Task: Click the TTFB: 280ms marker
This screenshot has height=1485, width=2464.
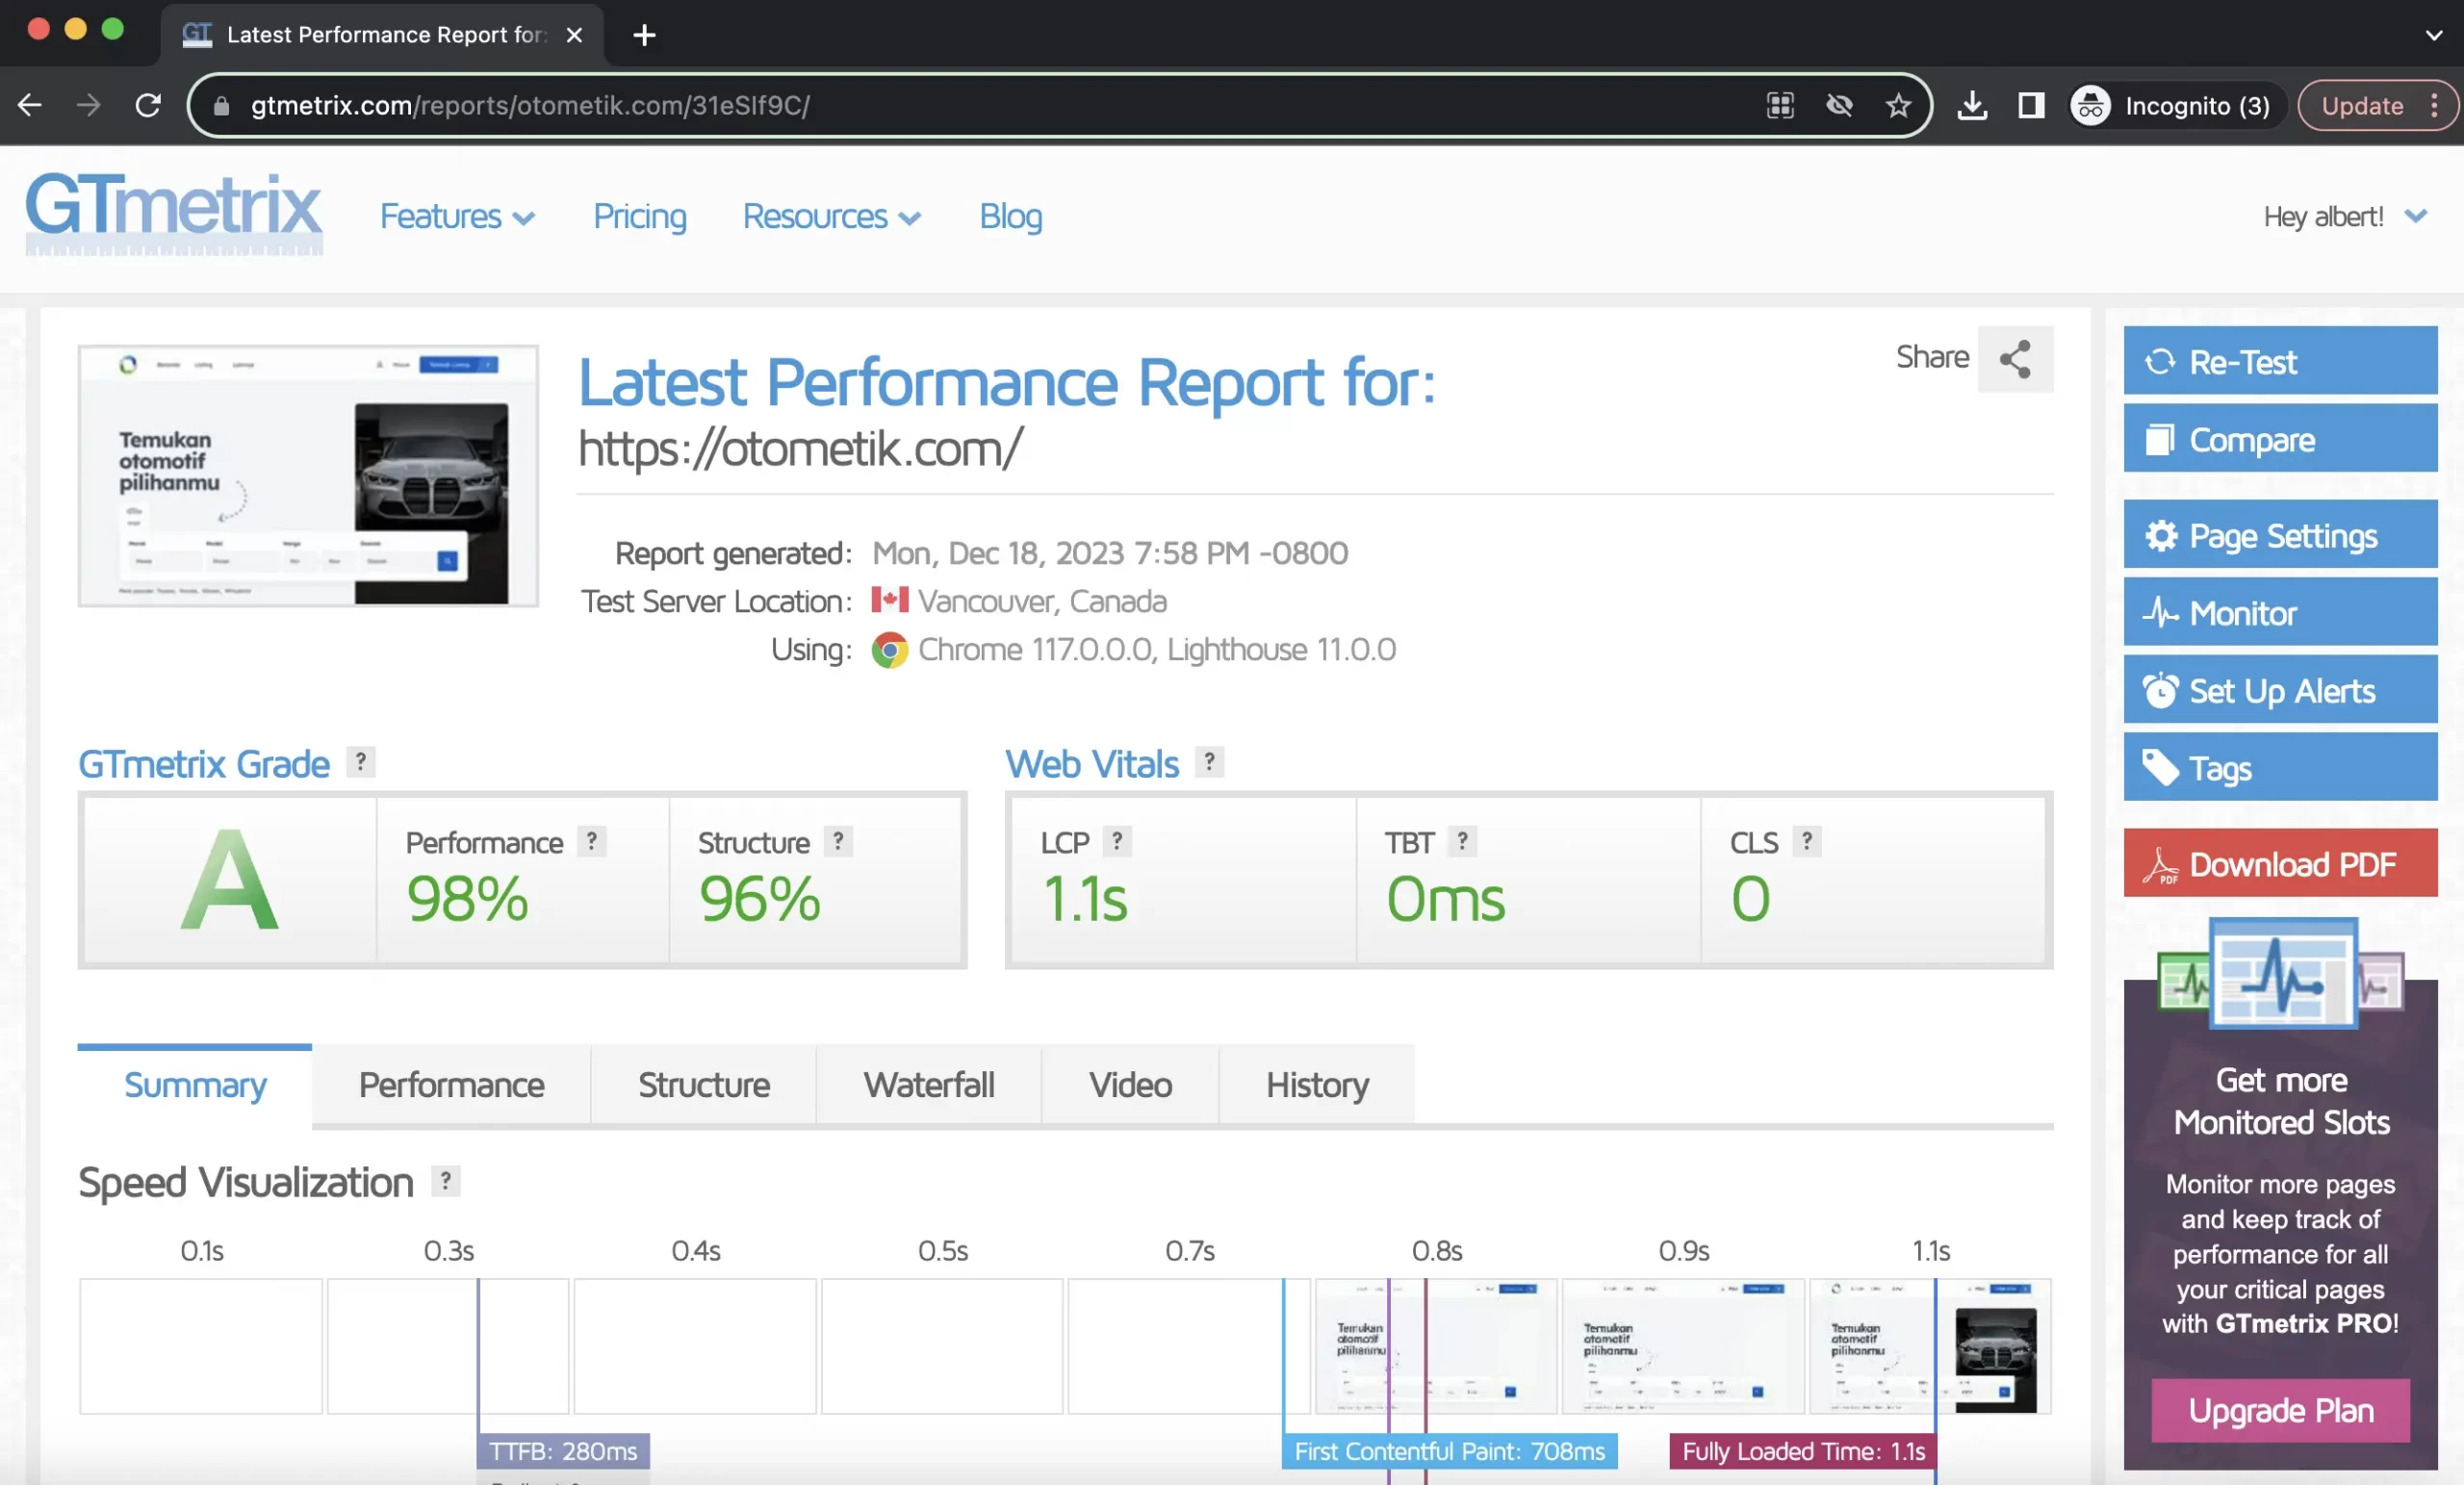Action: [x=563, y=1451]
